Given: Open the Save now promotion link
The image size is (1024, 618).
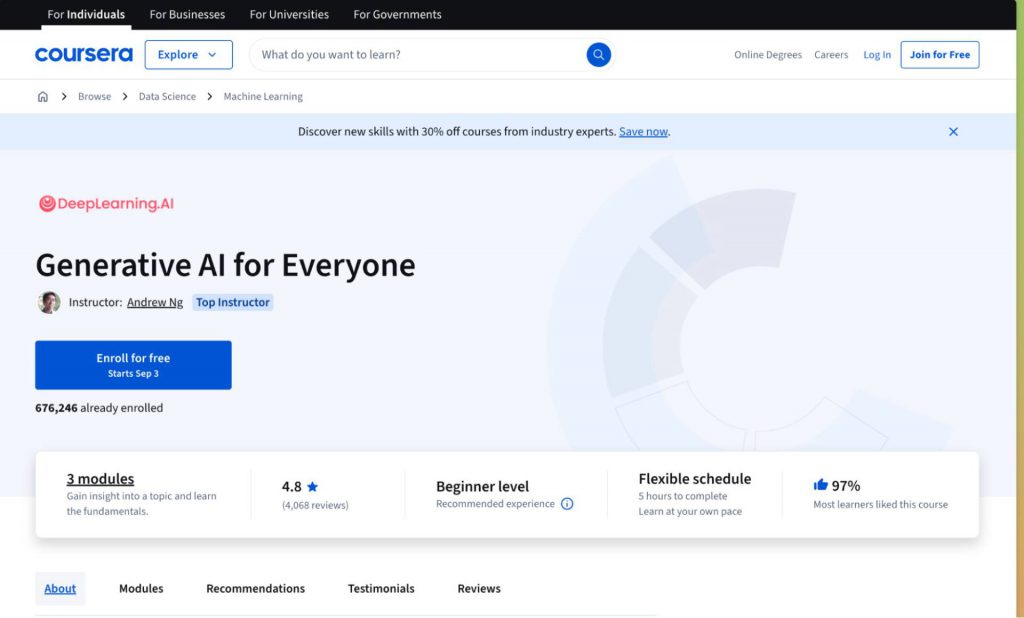Looking at the screenshot, I should click(x=643, y=132).
